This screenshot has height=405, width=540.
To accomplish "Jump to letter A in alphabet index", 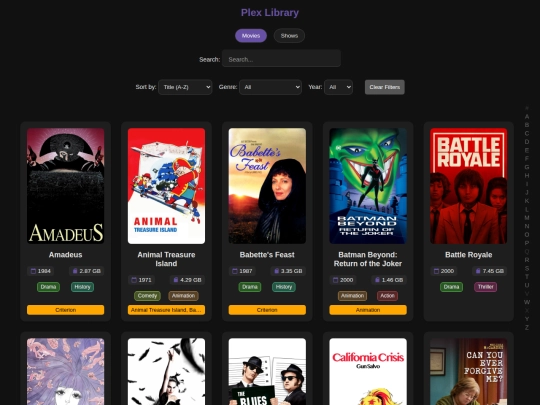I will coord(527,116).
